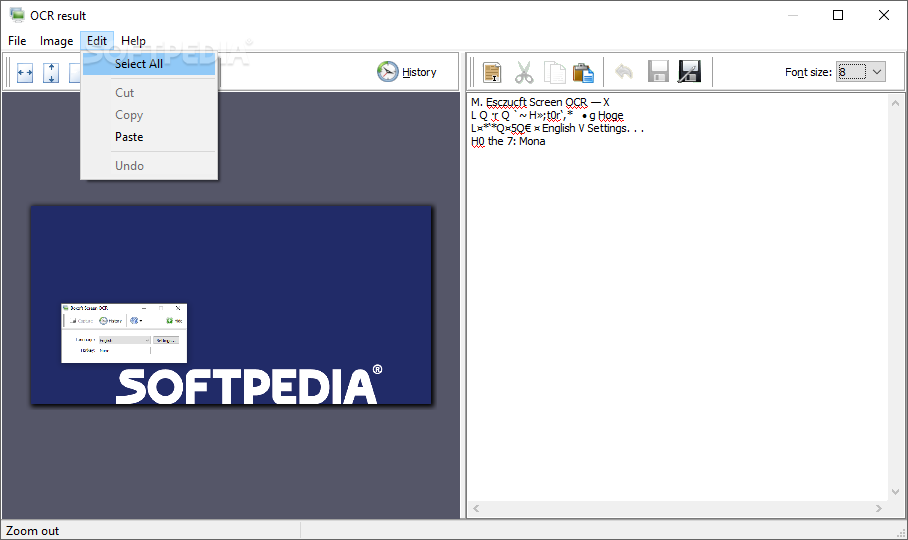Click the clipboard paste icon
908x540 pixels.
pyautogui.click(x=583, y=72)
